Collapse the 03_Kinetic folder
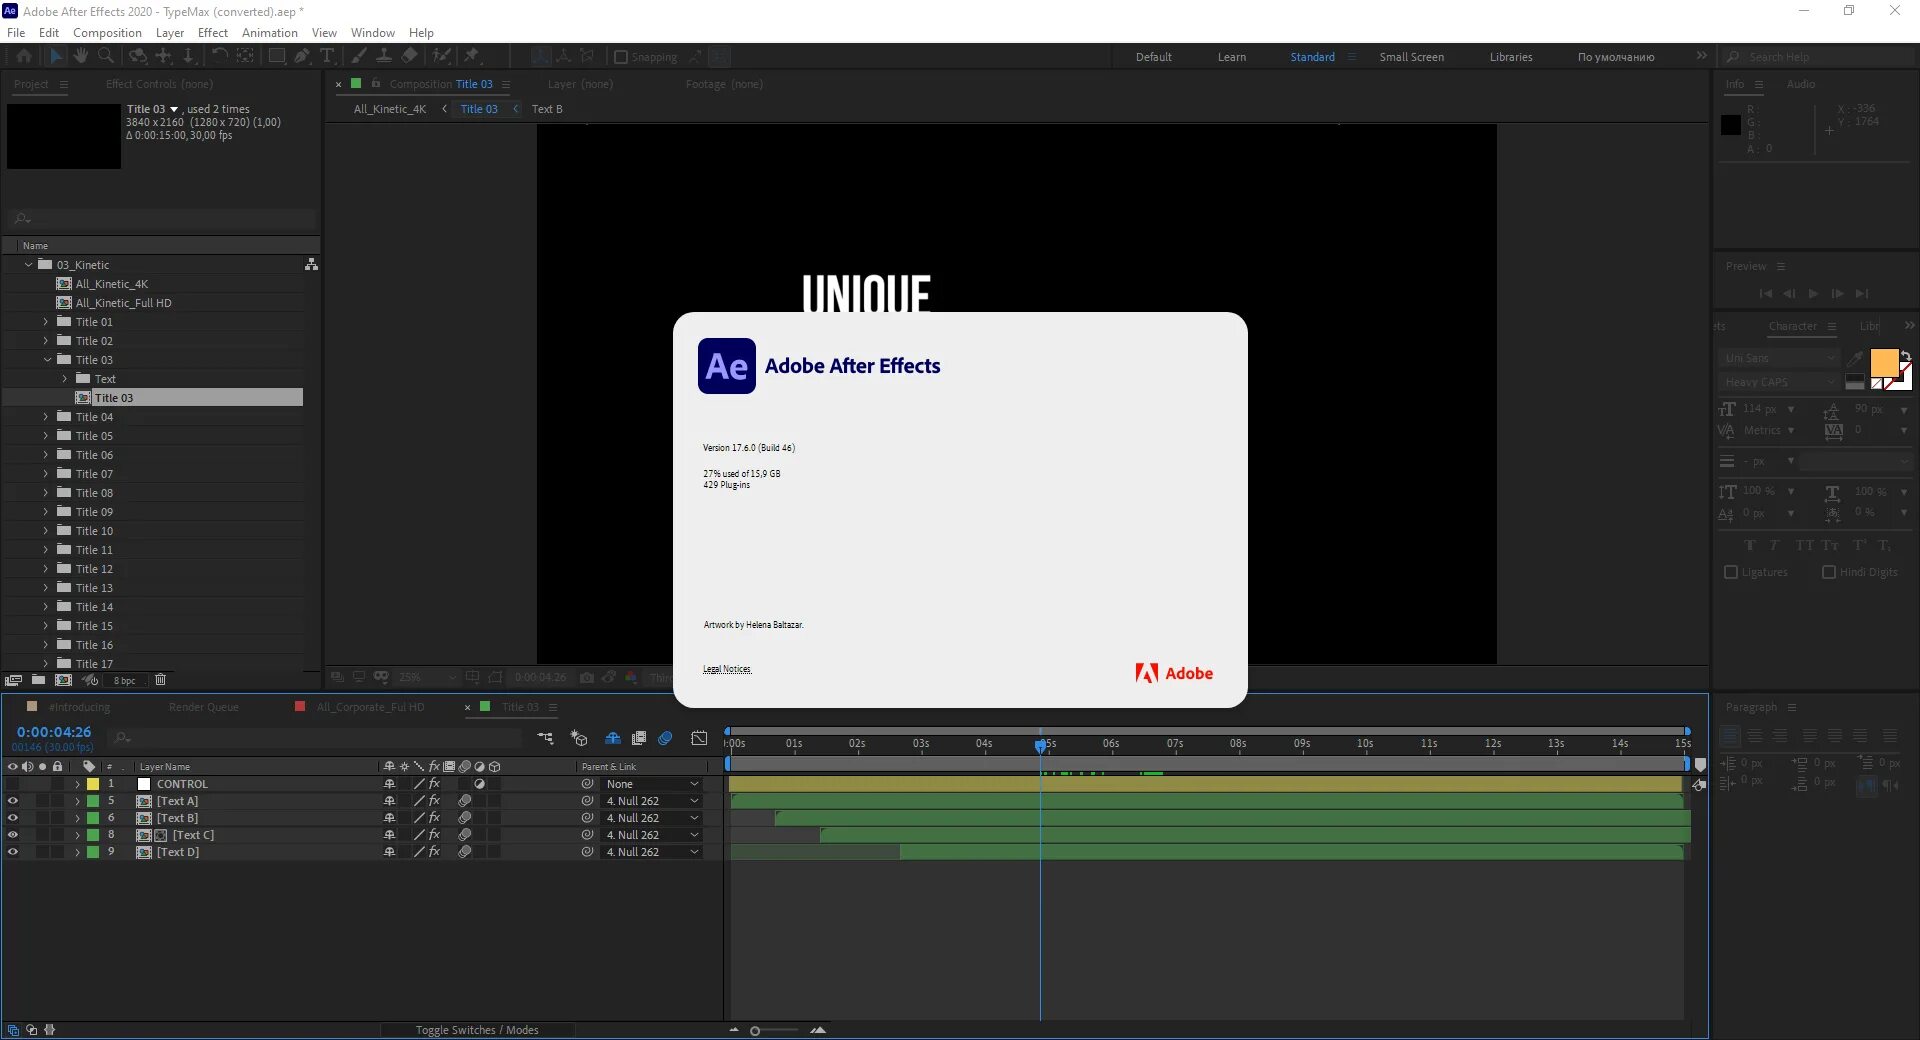 28,265
